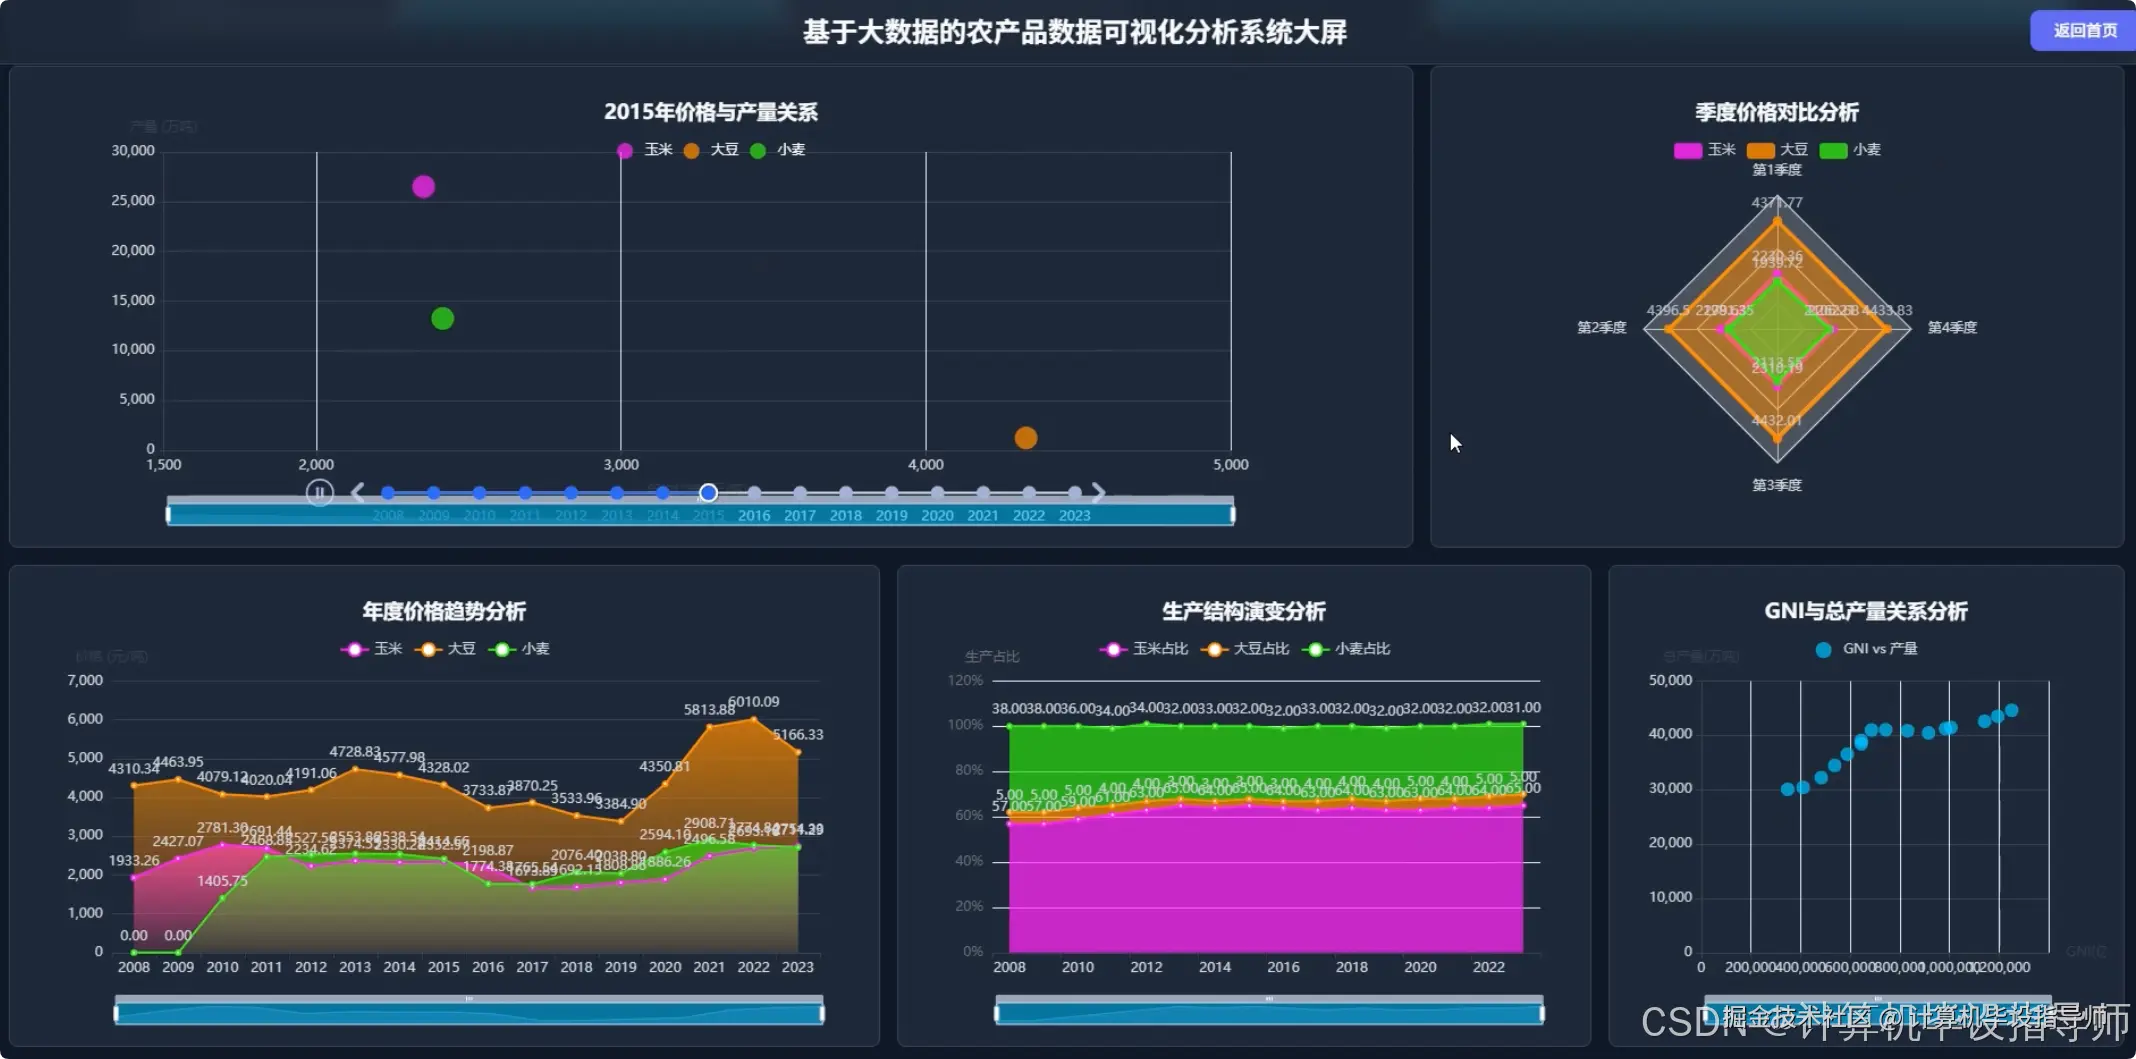
Task: Click the orange 大豆 scatter point
Action: click(x=1025, y=438)
